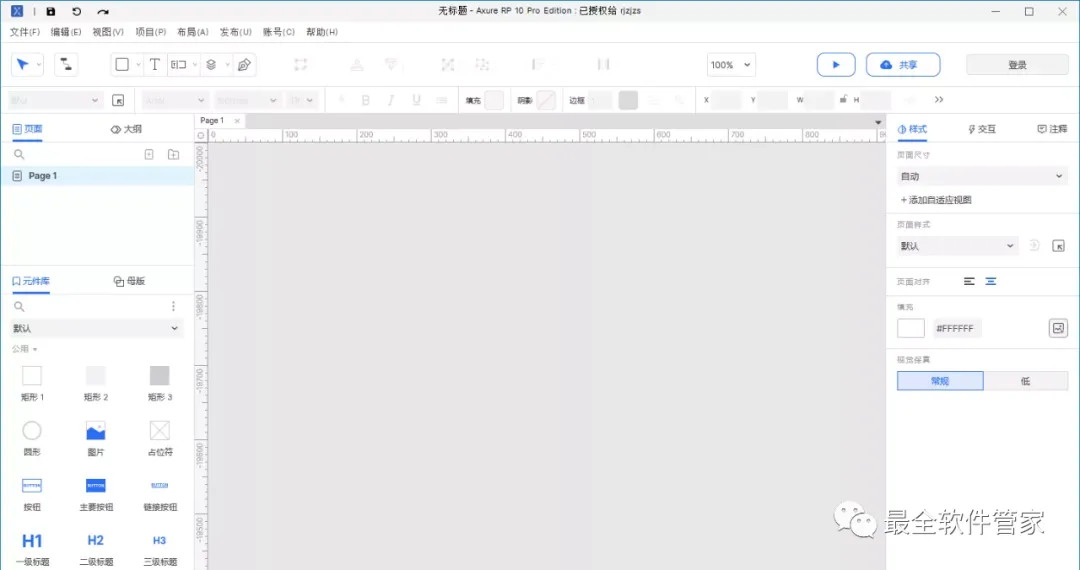Click the search icon in pages panel
The width and height of the screenshot is (1080, 570).
(19, 154)
